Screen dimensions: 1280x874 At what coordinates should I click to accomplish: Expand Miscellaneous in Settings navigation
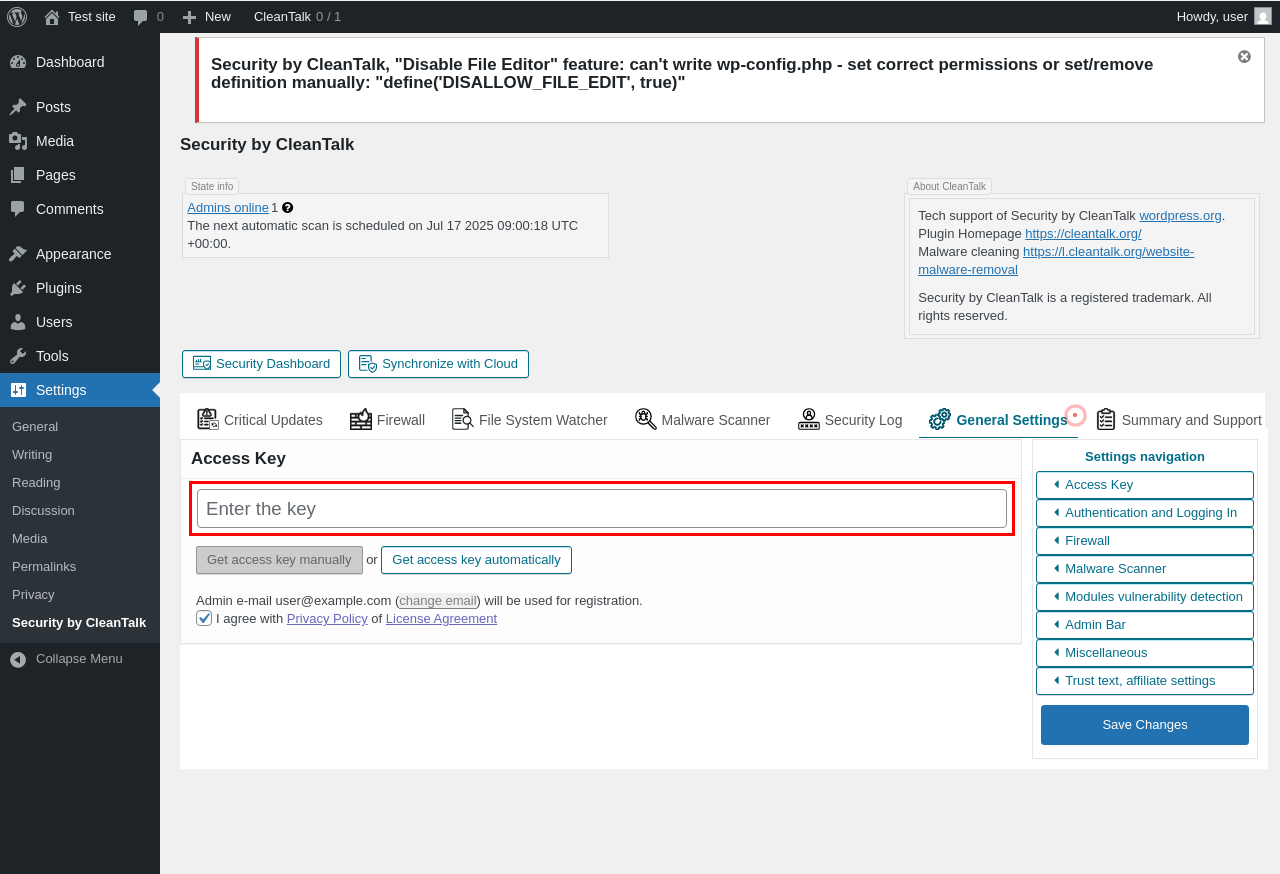(x=1145, y=653)
